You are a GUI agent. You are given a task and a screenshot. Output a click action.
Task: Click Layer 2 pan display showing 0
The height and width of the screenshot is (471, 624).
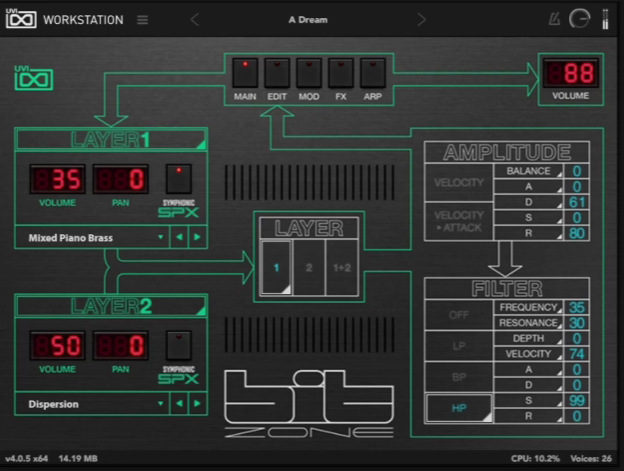pyautogui.click(x=121, y=345)
